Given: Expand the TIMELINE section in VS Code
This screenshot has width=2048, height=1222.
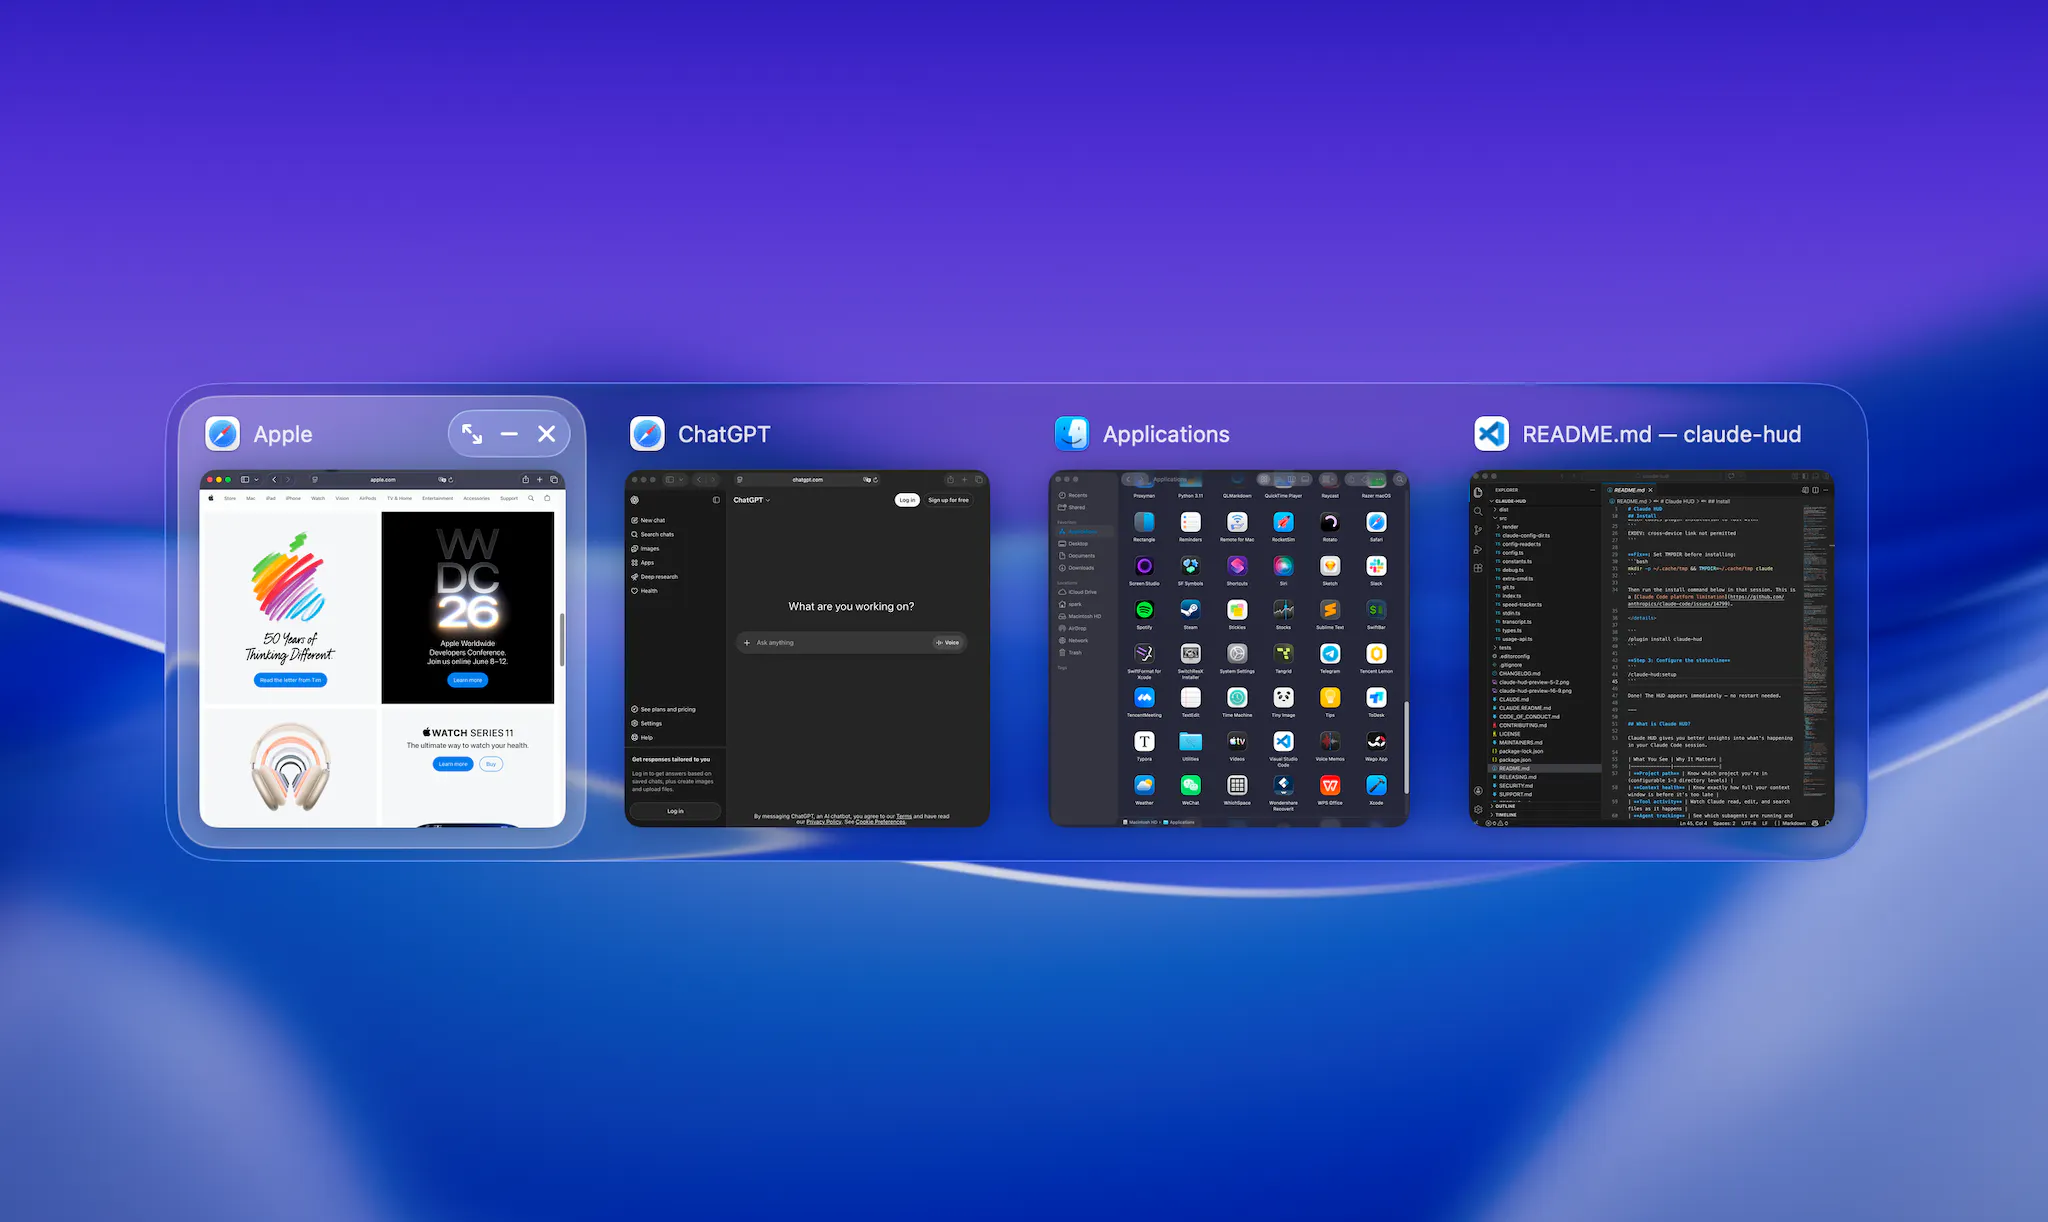Looking at the screenshot, I should 1503,815.
